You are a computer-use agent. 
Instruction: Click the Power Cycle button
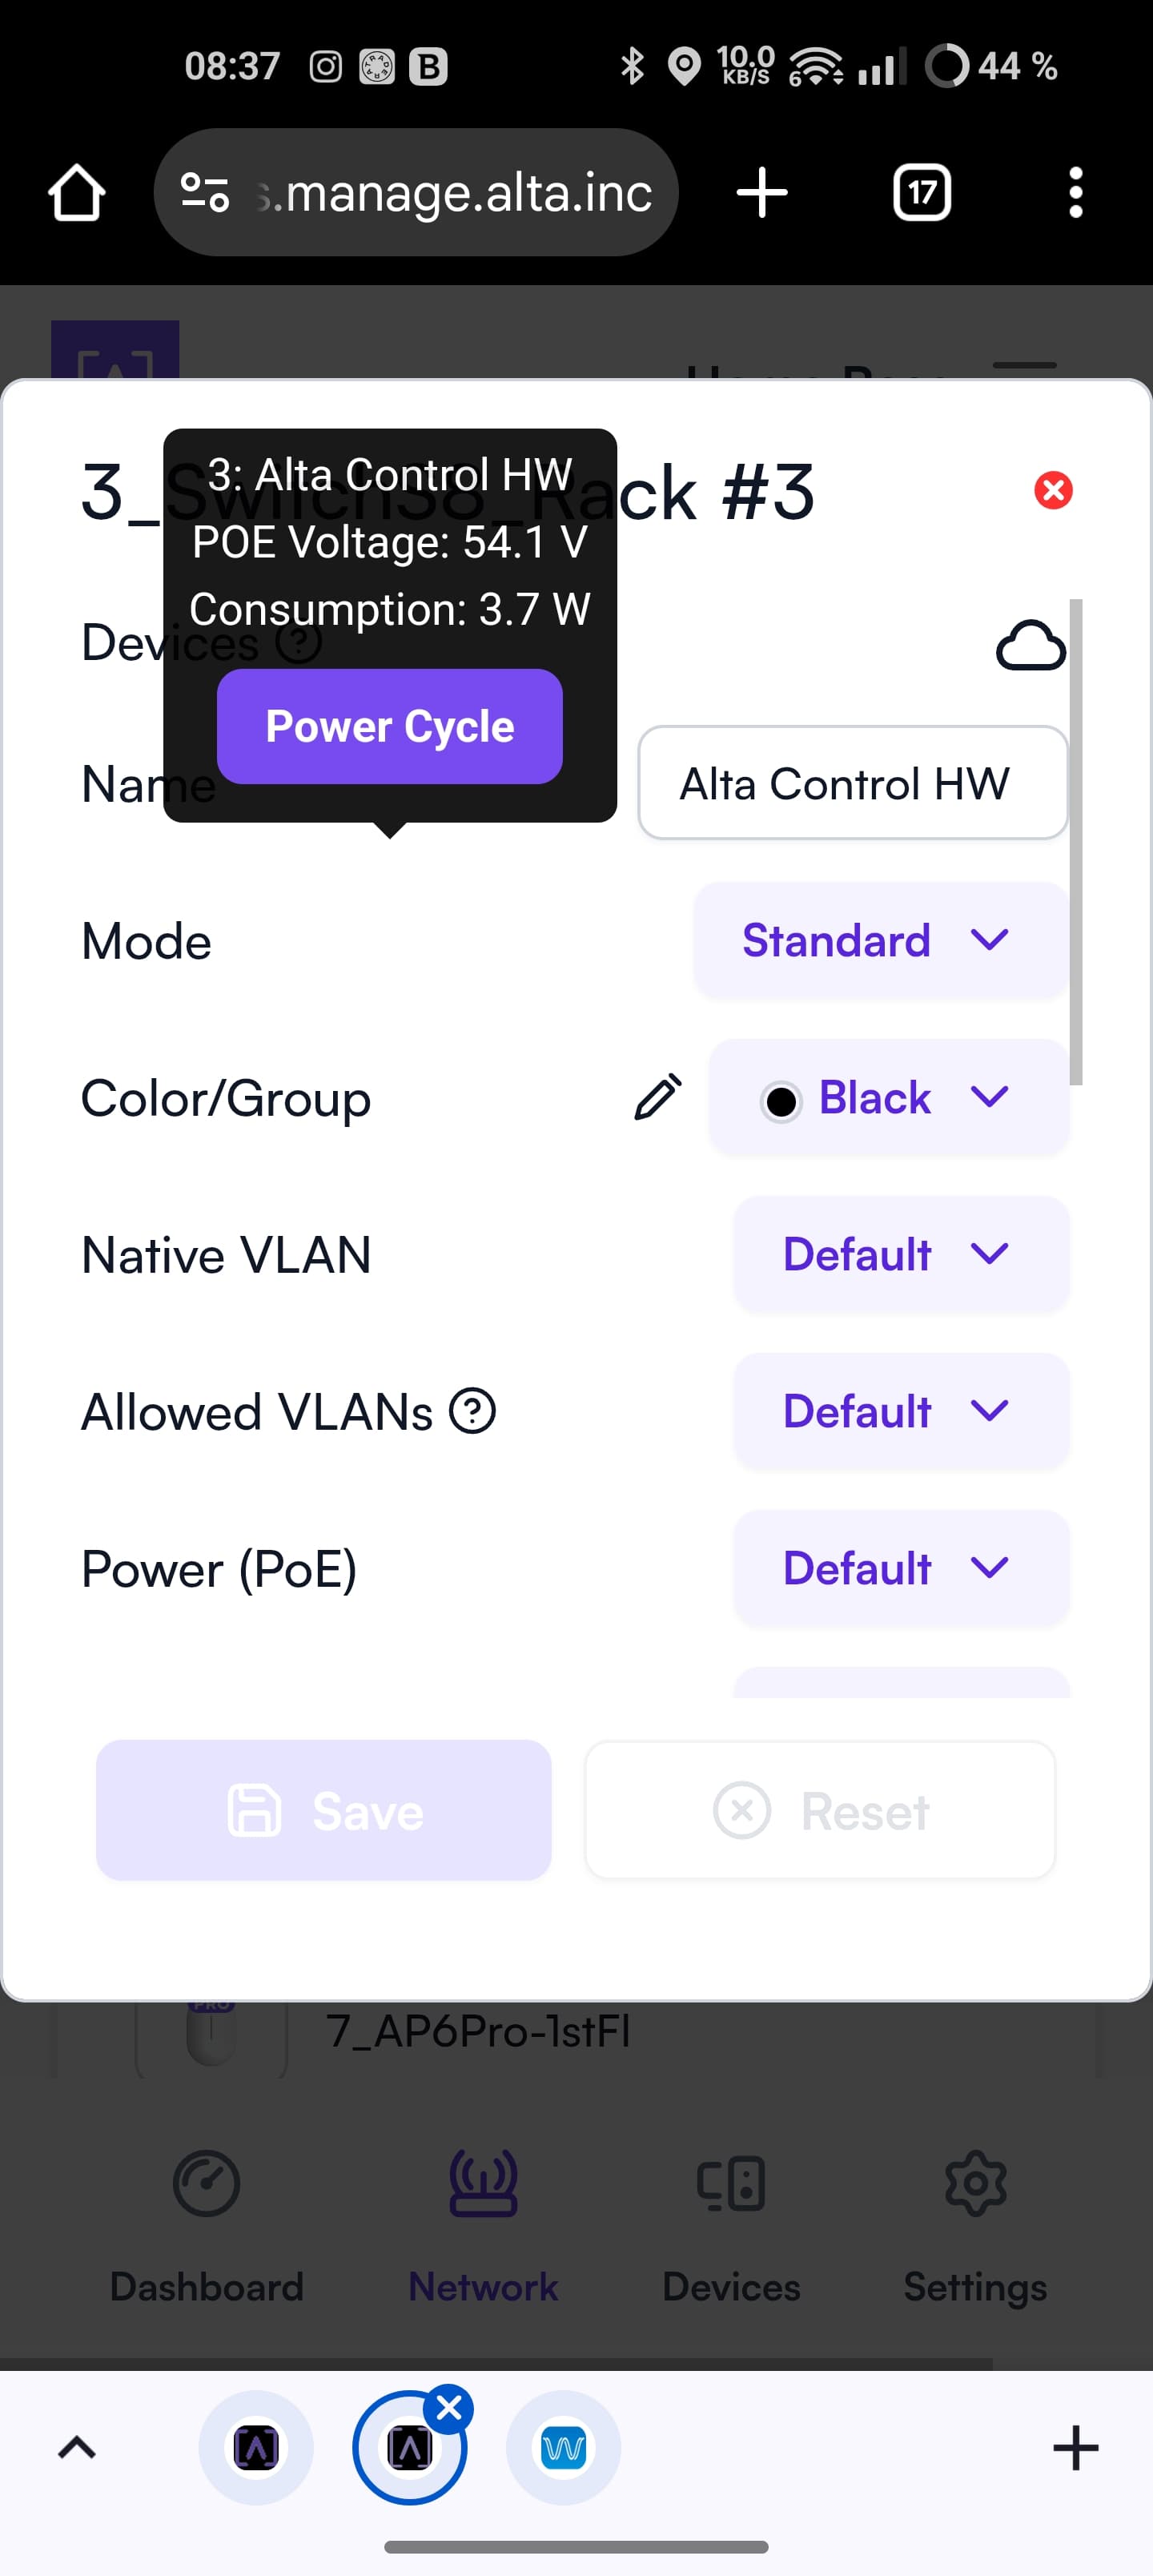389,726
